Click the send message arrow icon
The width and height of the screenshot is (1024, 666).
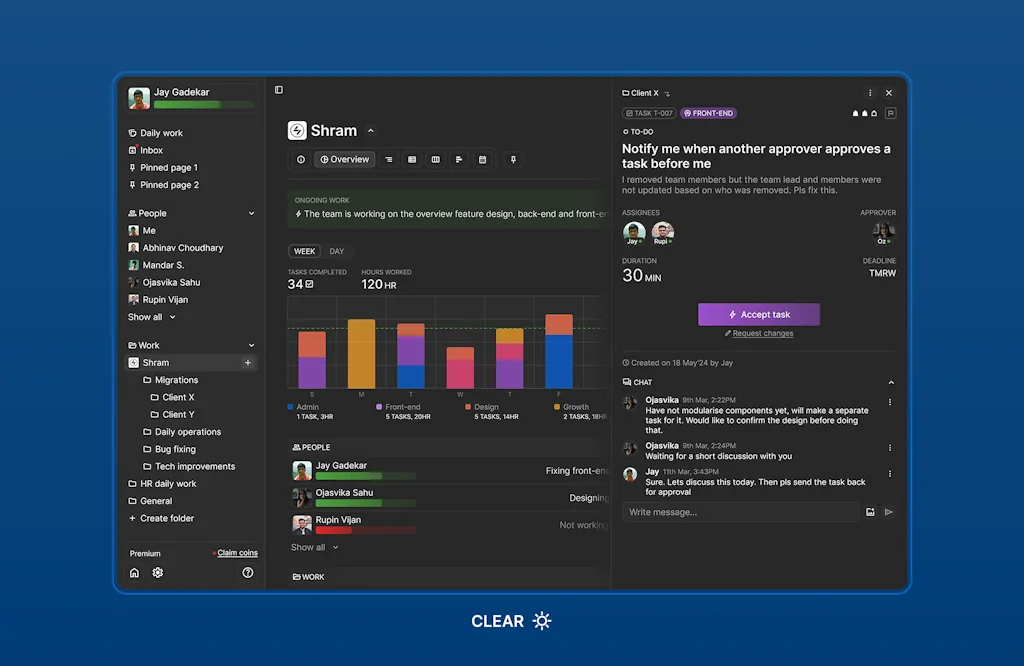(889, 512)
